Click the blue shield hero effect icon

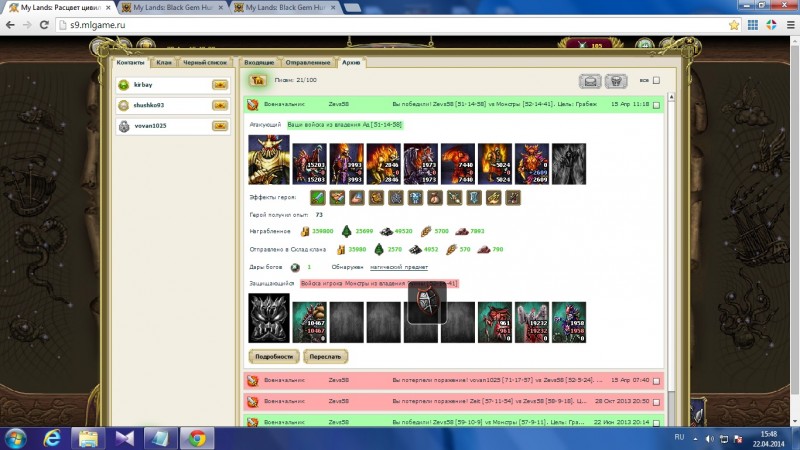(474, 197)
